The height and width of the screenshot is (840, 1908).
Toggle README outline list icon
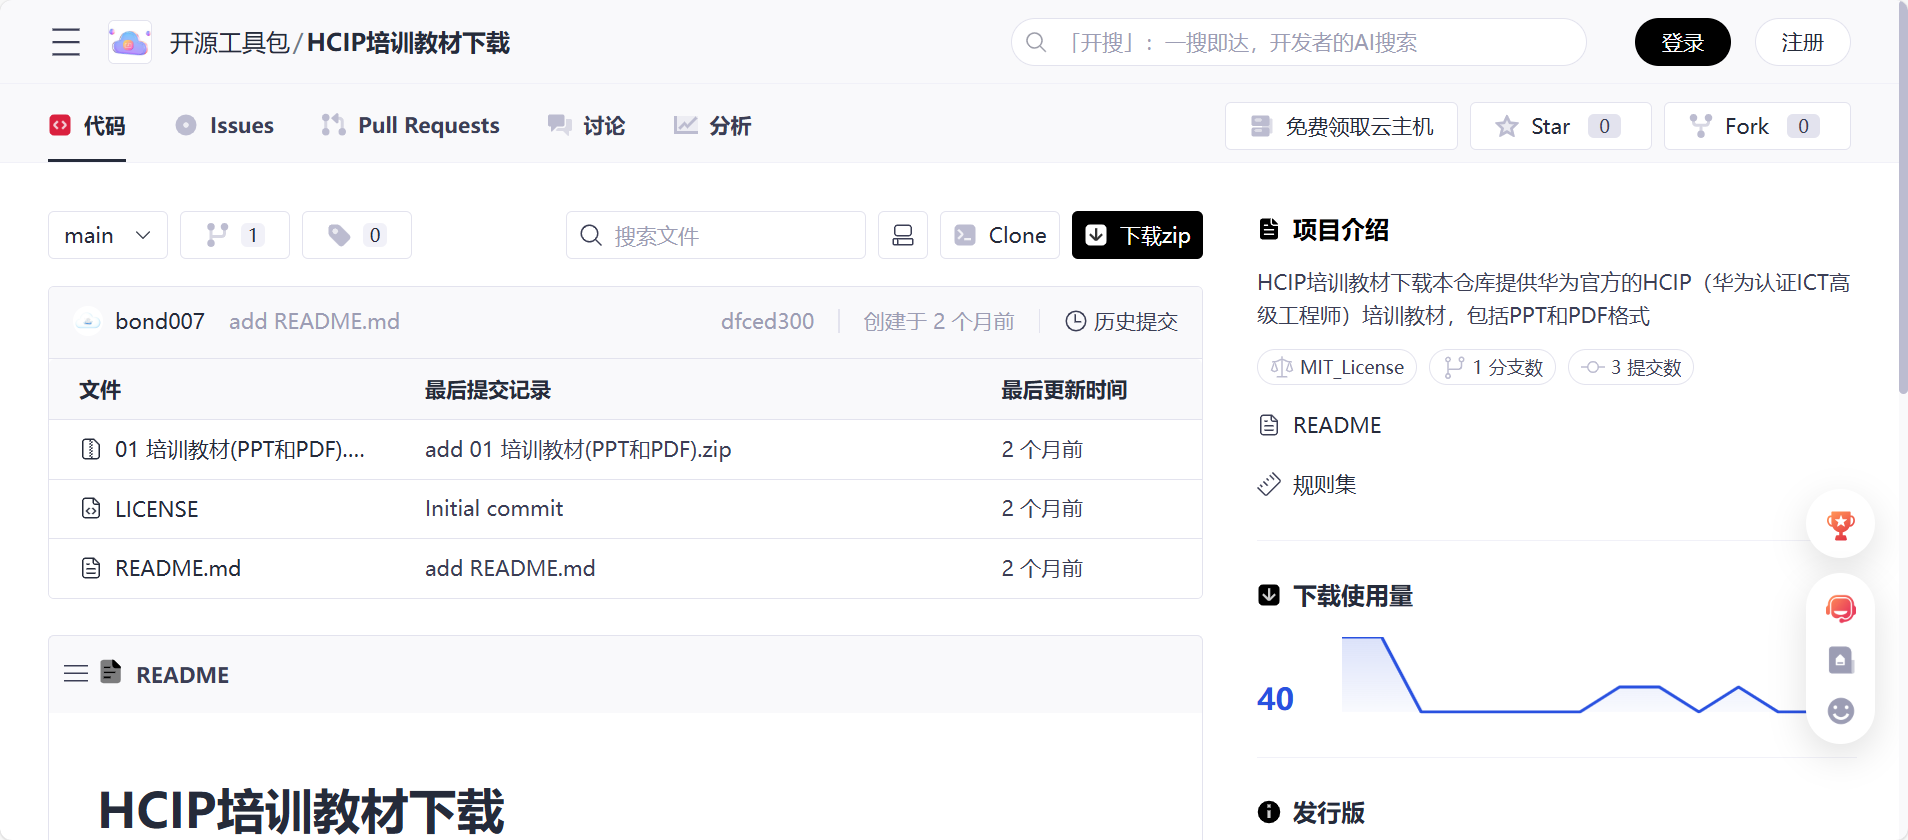click(x=76, y=674)
